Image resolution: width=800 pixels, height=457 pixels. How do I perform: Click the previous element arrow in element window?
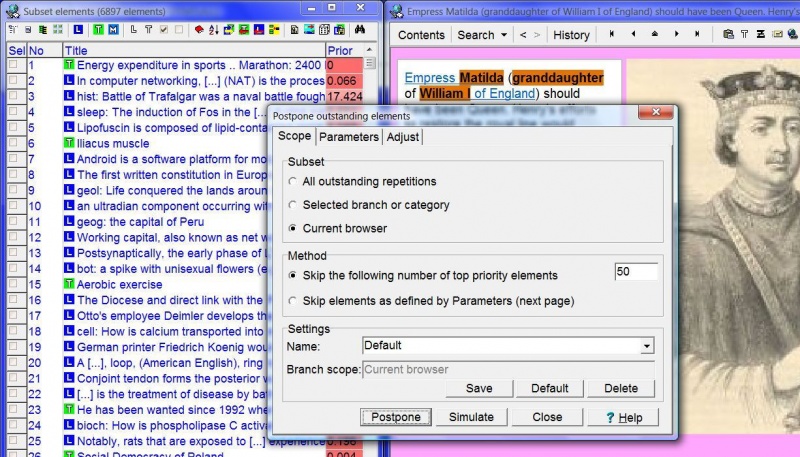tap(633, 34)
